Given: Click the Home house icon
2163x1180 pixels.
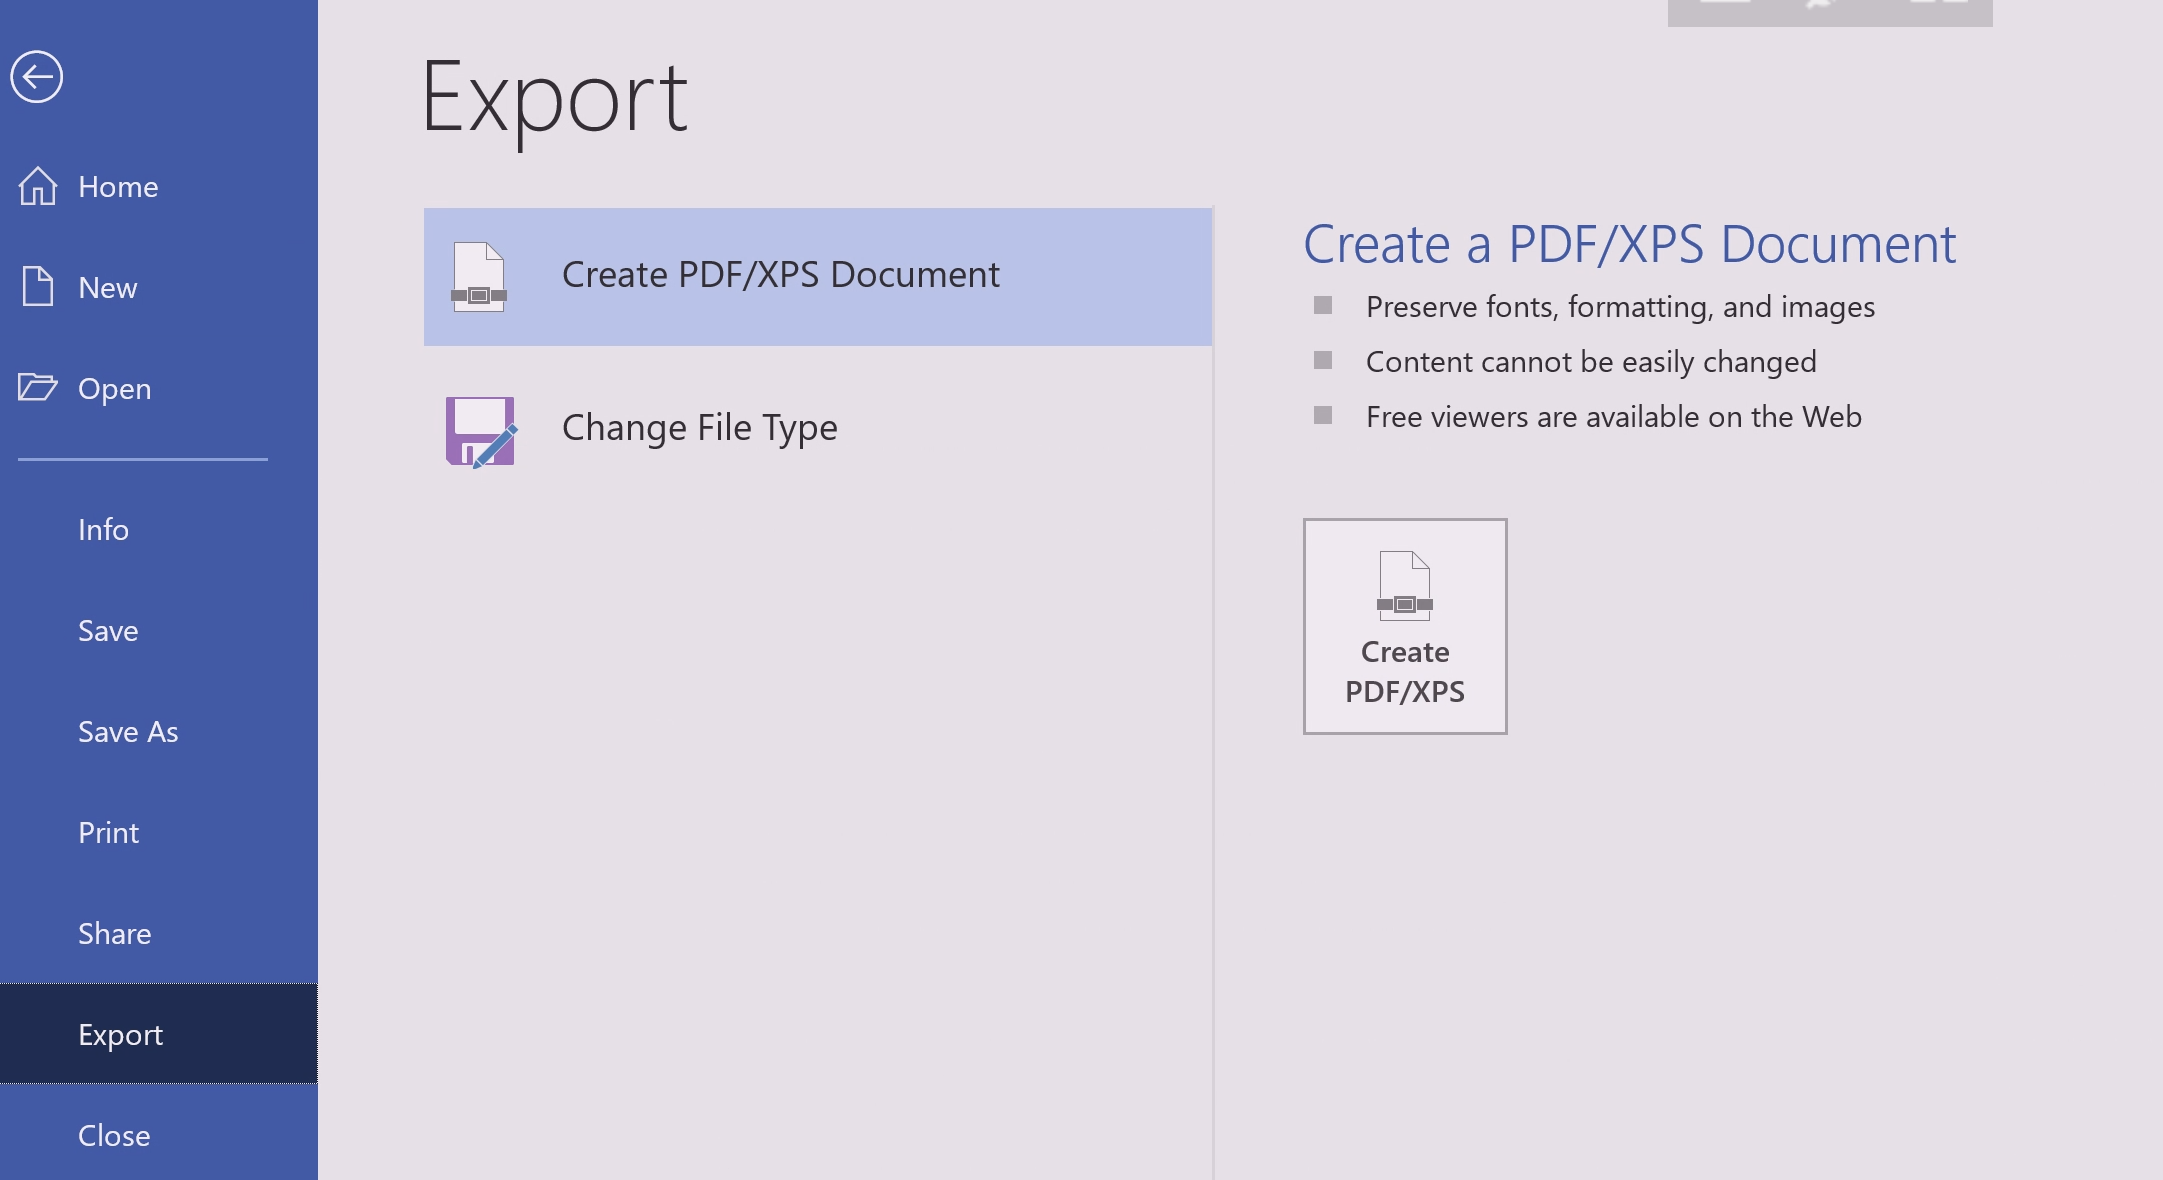Looking at the screenshot, I should click(38, 186).
